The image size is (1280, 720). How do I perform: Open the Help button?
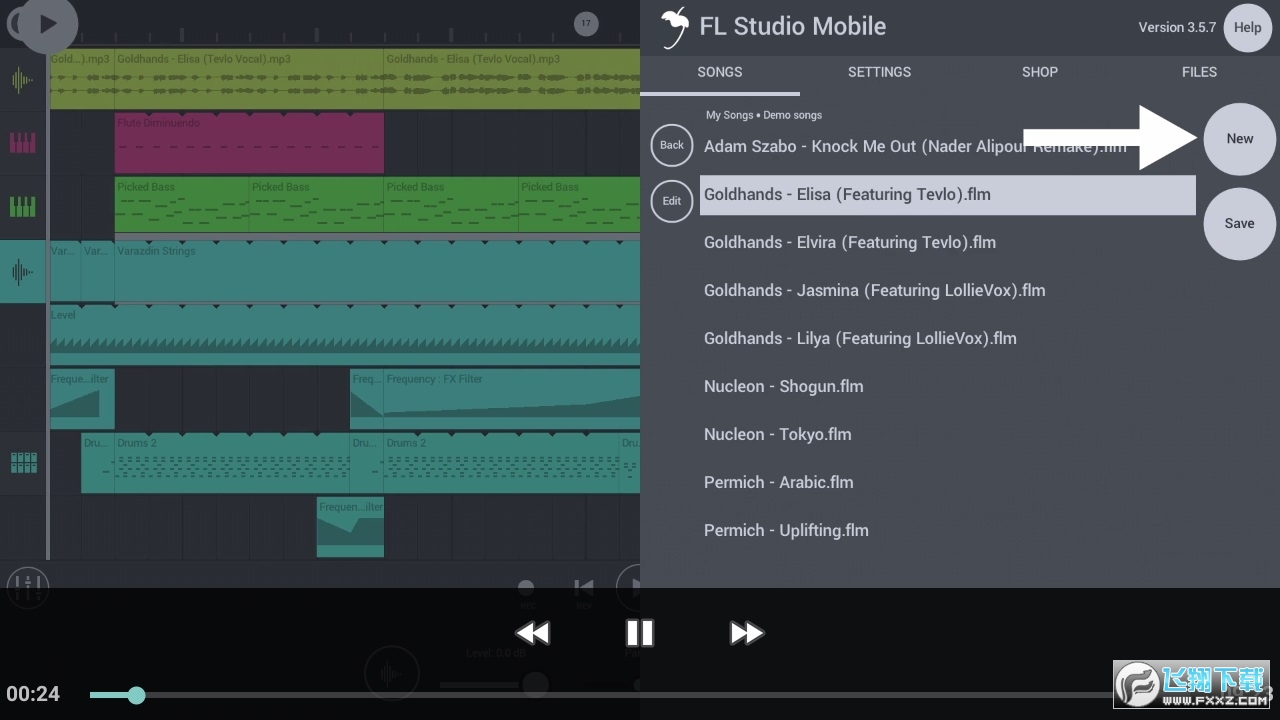click(1247, 28)
